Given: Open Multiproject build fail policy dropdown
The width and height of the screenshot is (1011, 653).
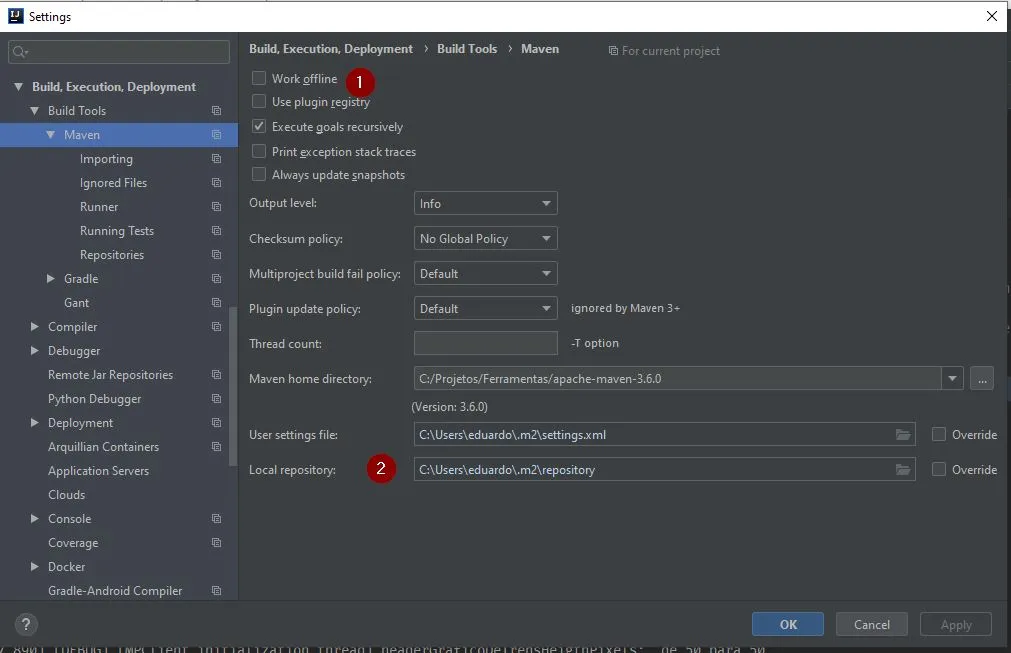Looking at the screenshot, I should click(486, 274).
